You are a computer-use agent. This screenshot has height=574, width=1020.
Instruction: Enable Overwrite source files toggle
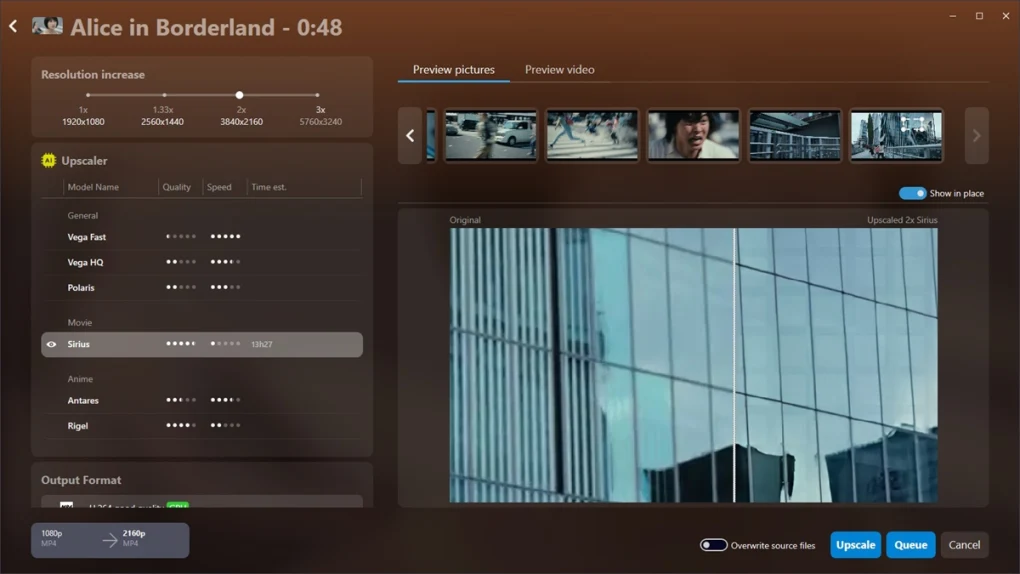click(713, 545)
